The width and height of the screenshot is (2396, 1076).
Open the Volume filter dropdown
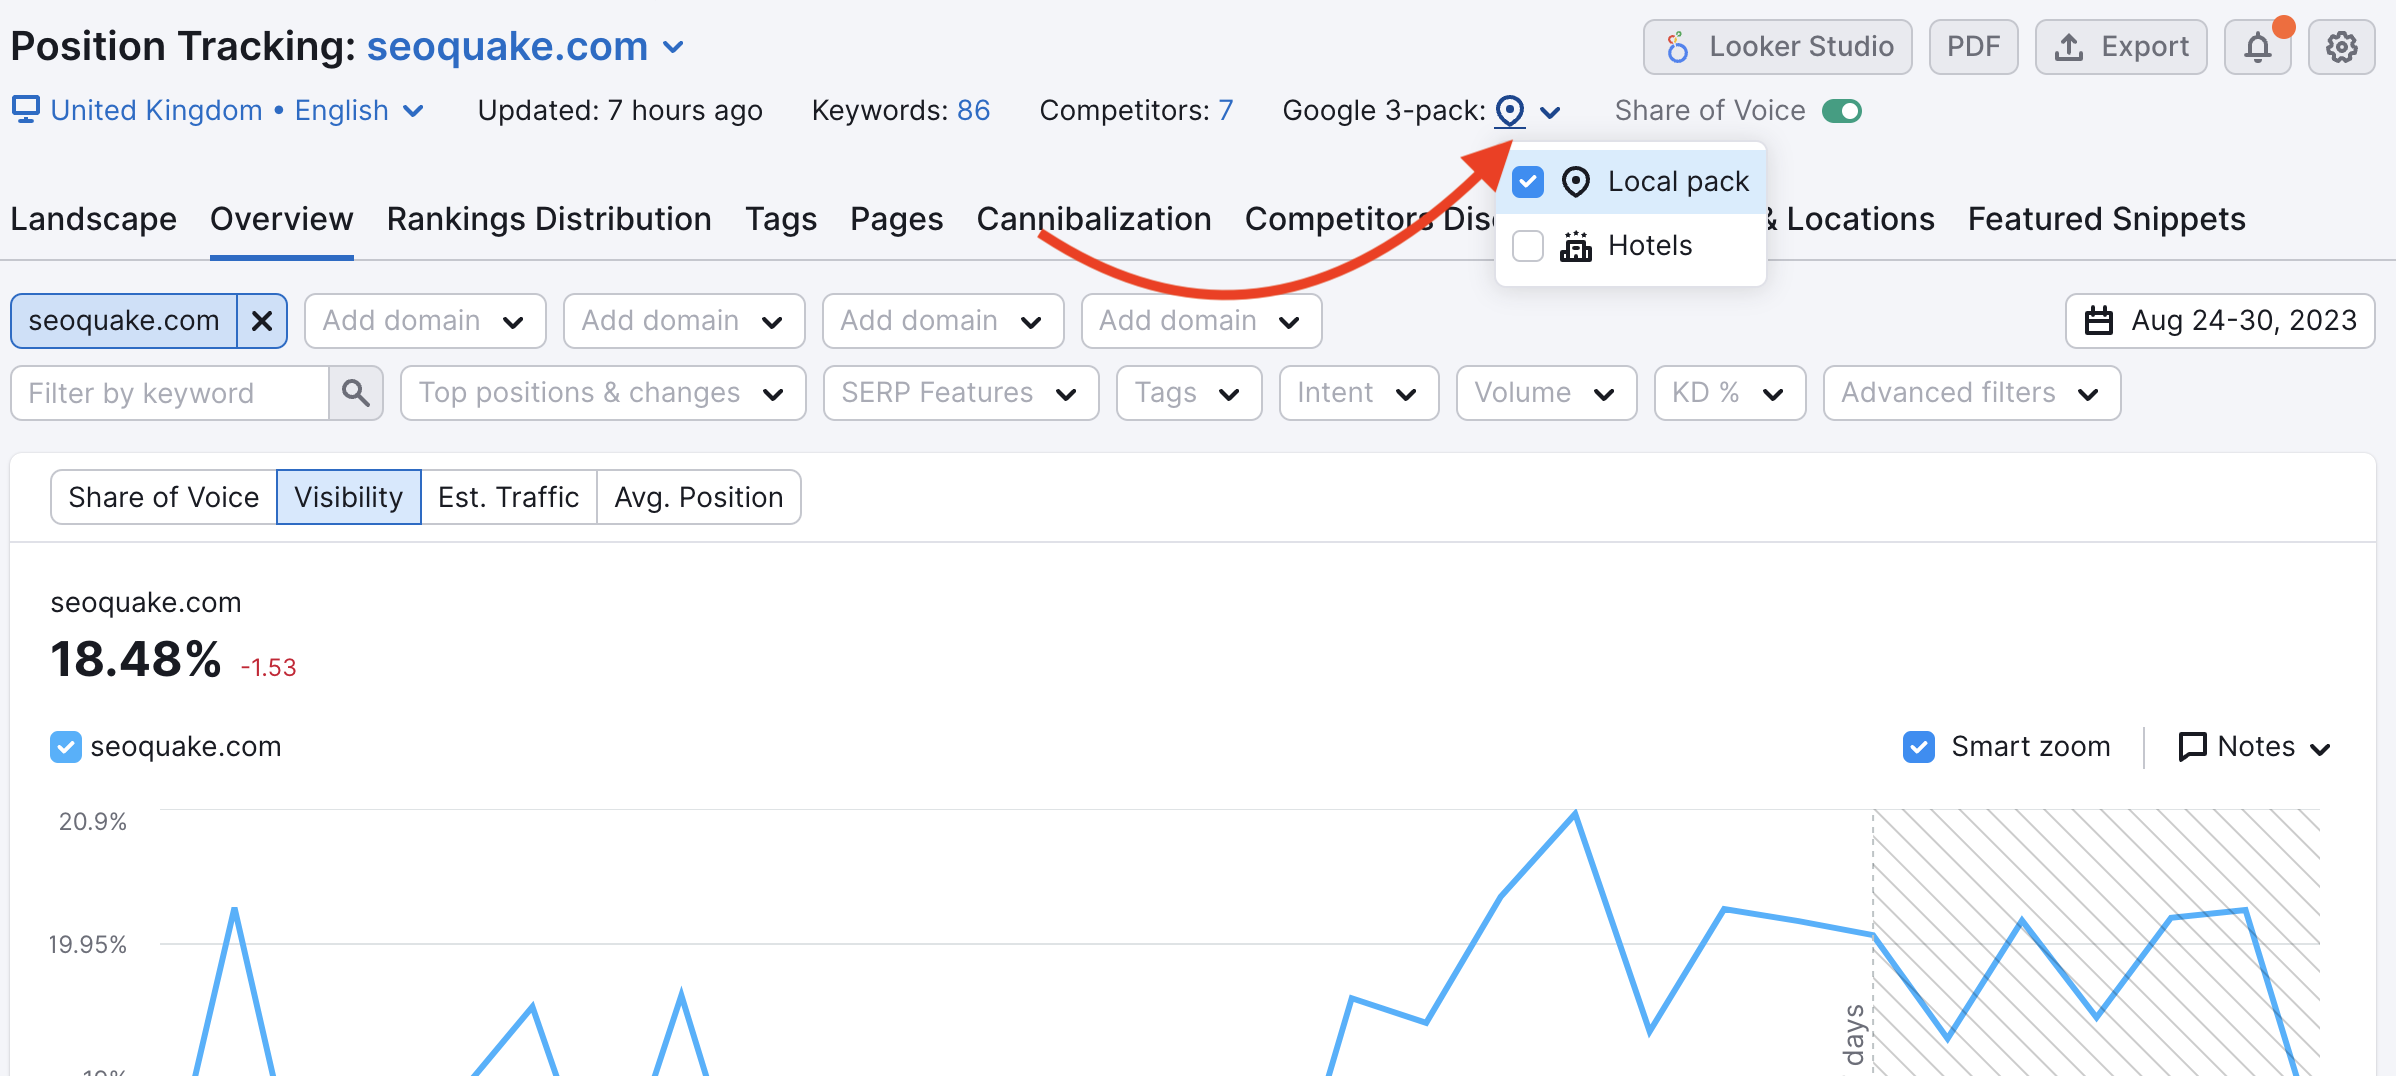click(1546, 393)
